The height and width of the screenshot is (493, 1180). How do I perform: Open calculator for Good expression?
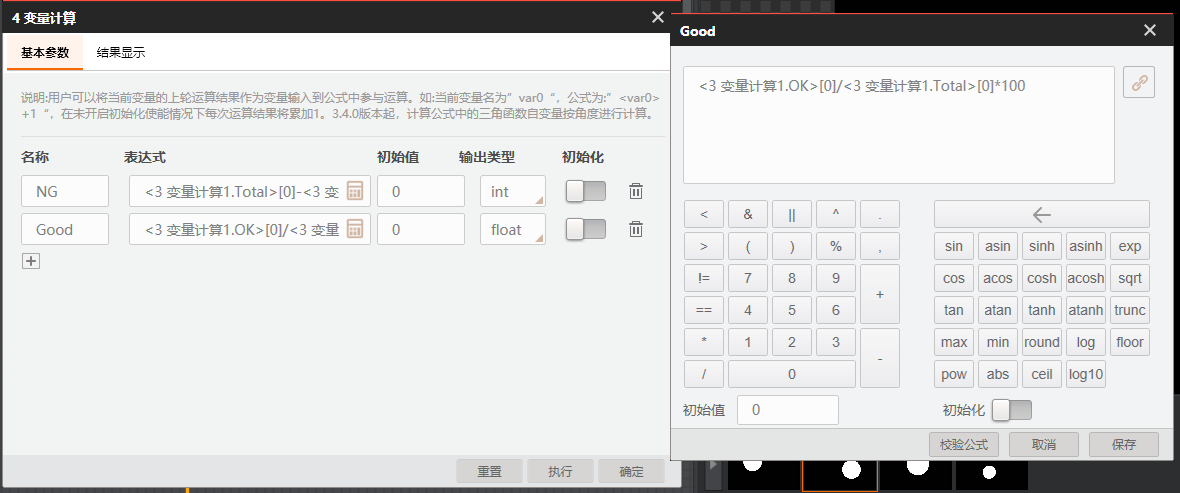point(355,229)
